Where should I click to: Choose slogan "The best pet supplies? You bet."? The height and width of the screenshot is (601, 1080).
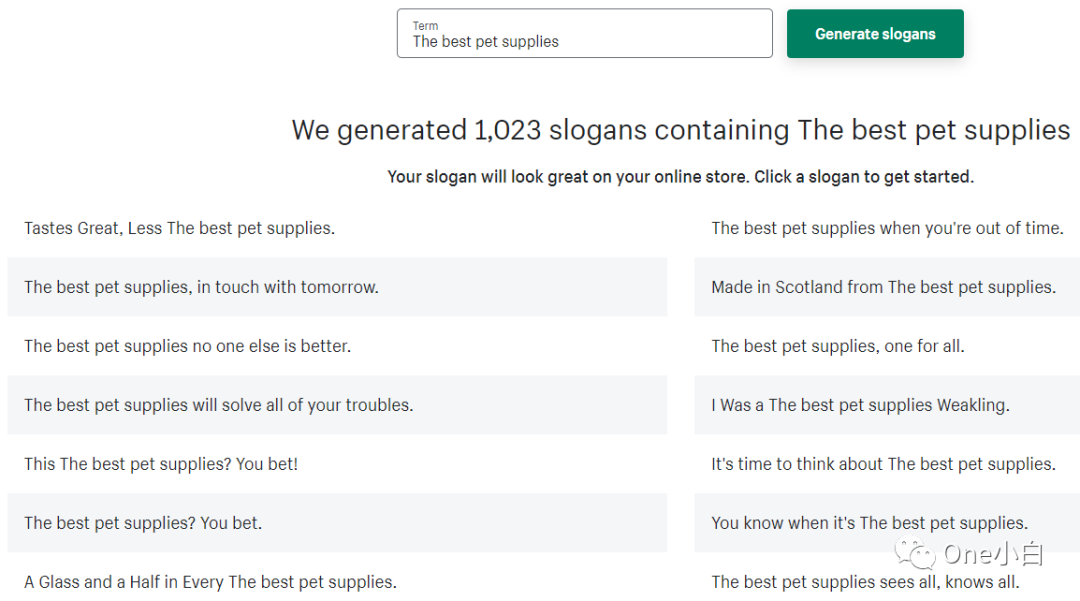(143, 523)
